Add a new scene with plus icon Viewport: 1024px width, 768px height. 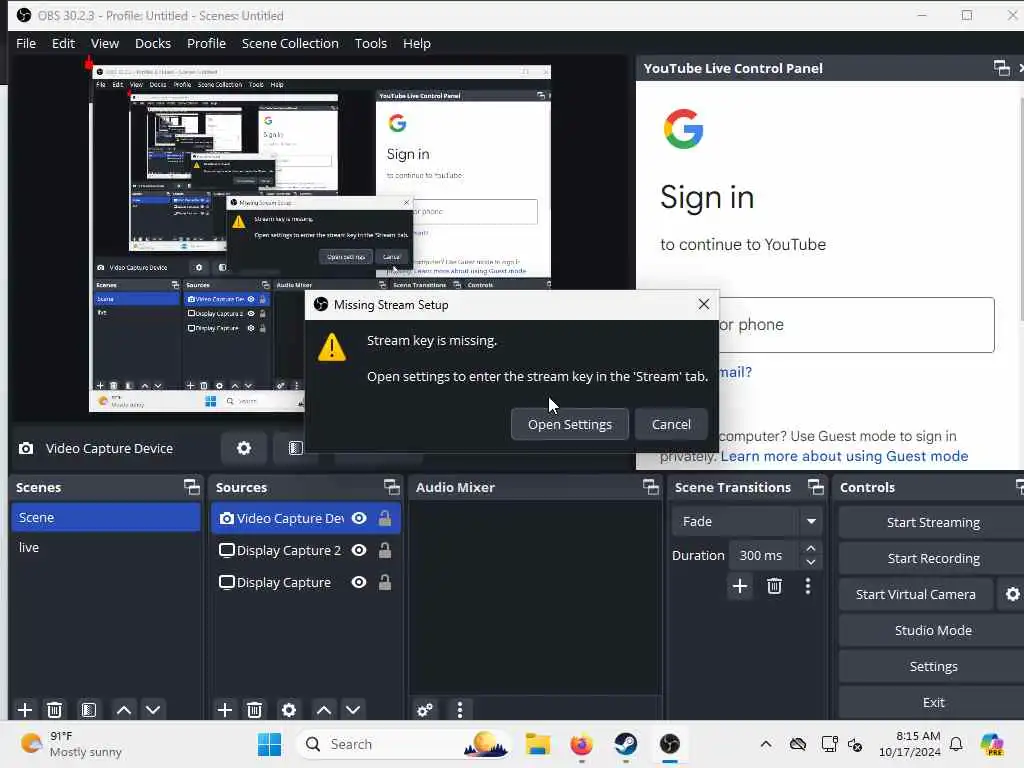[25, 710]
